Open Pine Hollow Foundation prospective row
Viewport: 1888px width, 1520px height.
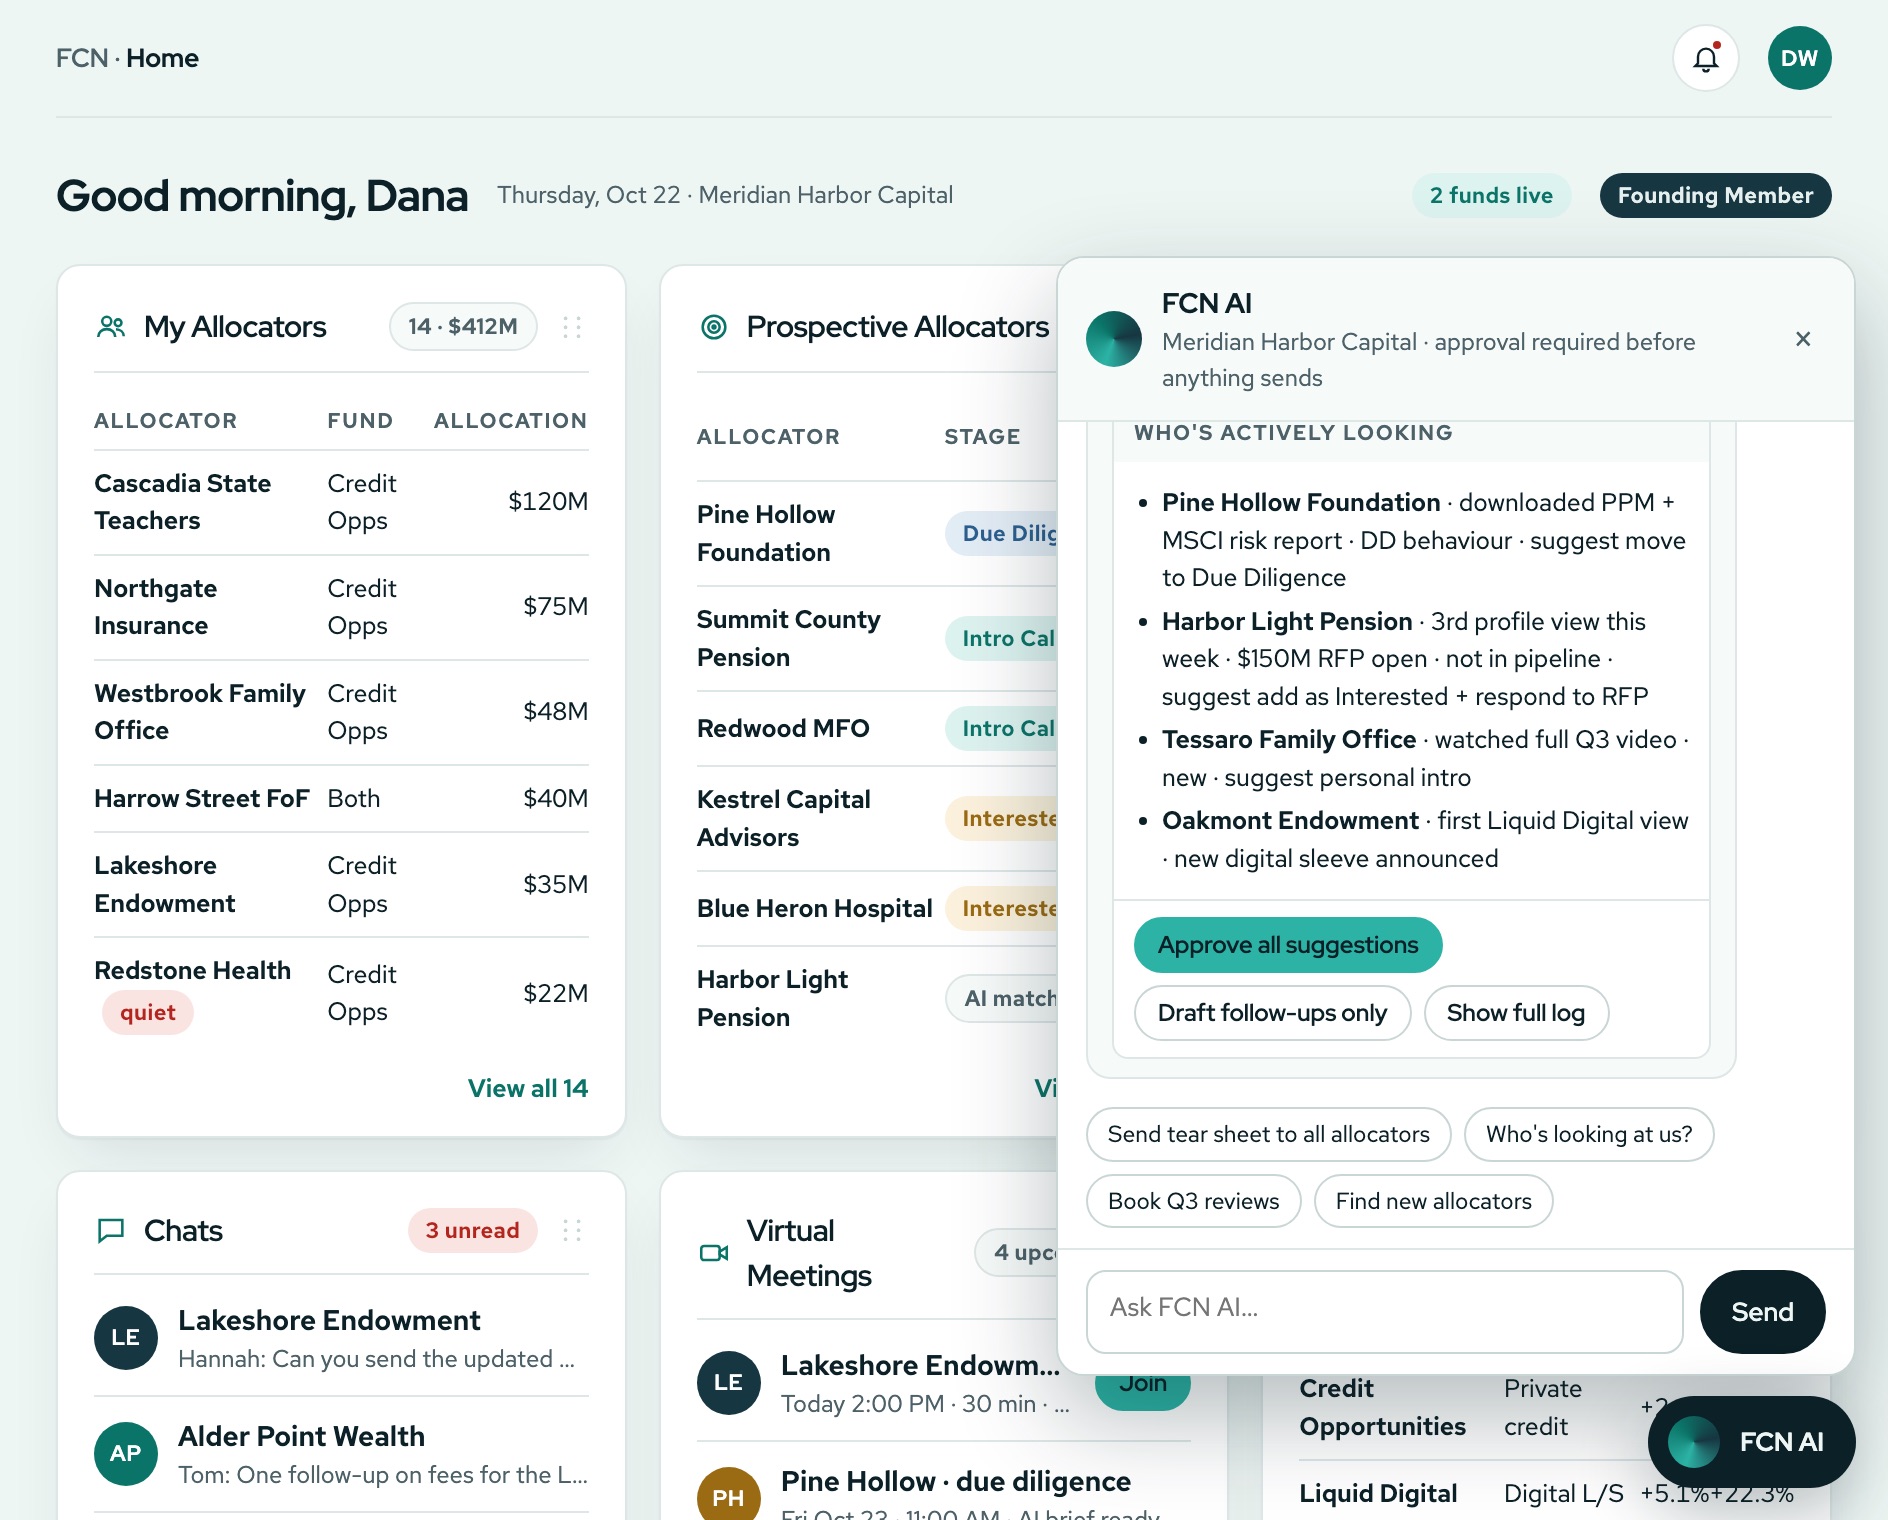877,533
